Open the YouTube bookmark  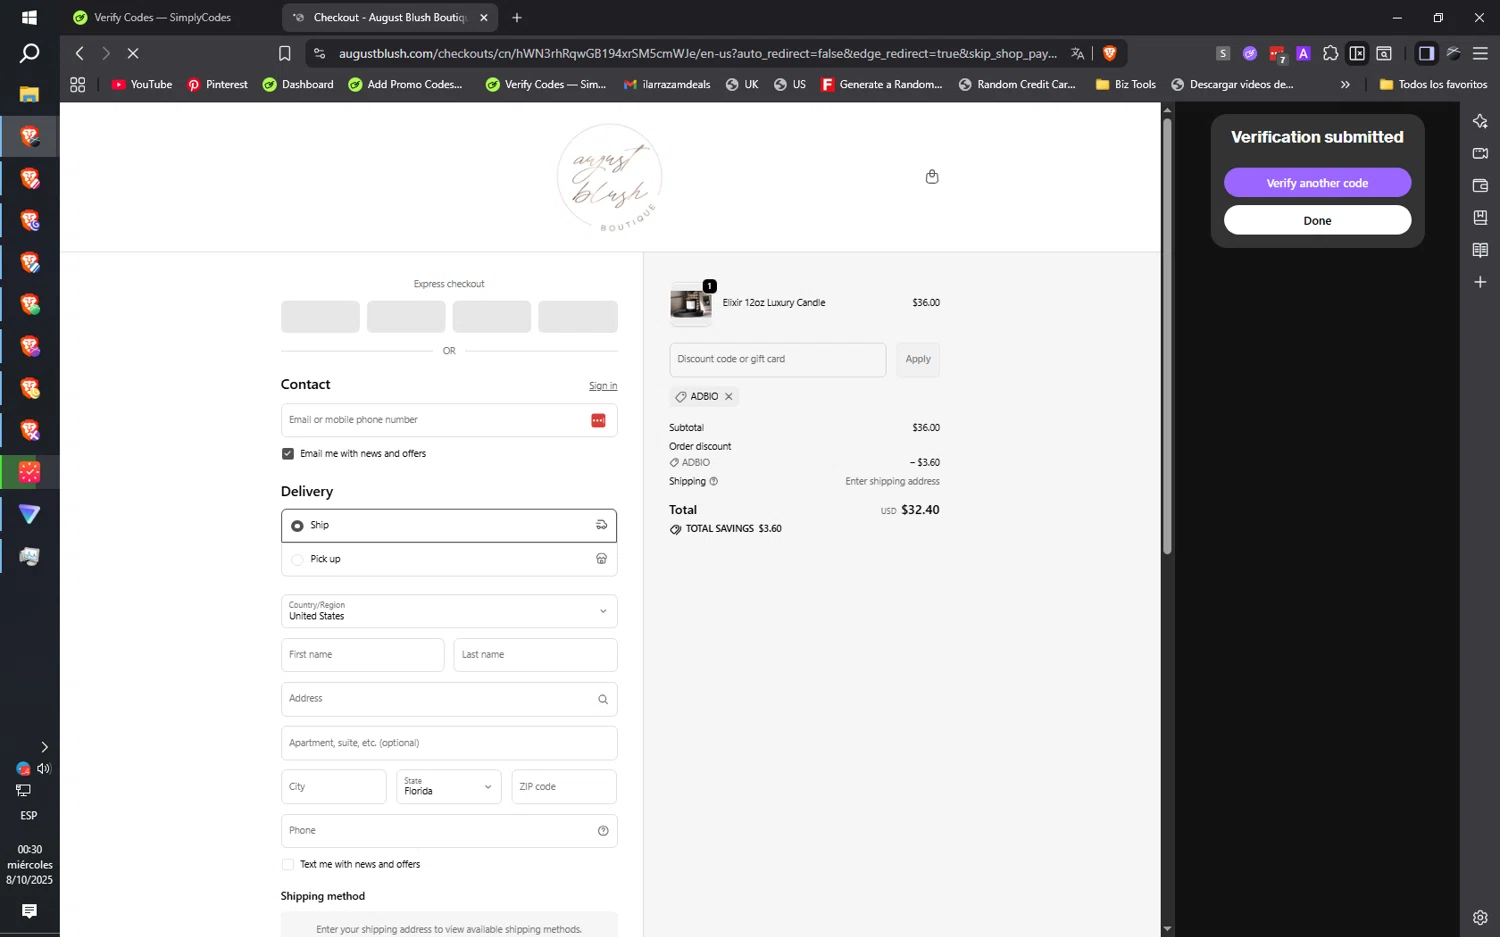(142, 85)
